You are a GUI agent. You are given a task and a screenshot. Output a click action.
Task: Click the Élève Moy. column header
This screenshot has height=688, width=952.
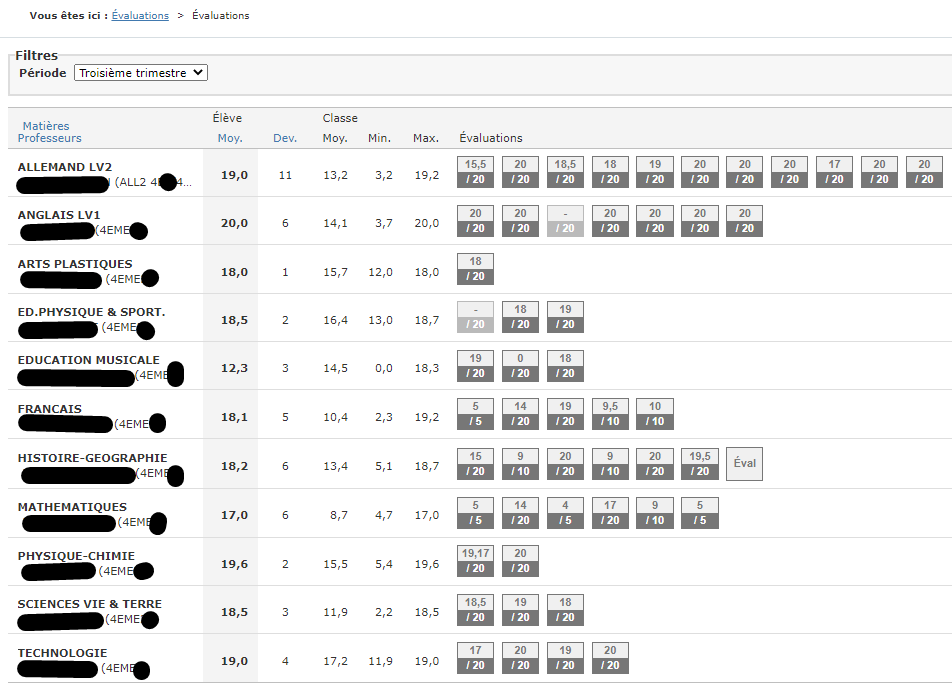tap(230, 138)
